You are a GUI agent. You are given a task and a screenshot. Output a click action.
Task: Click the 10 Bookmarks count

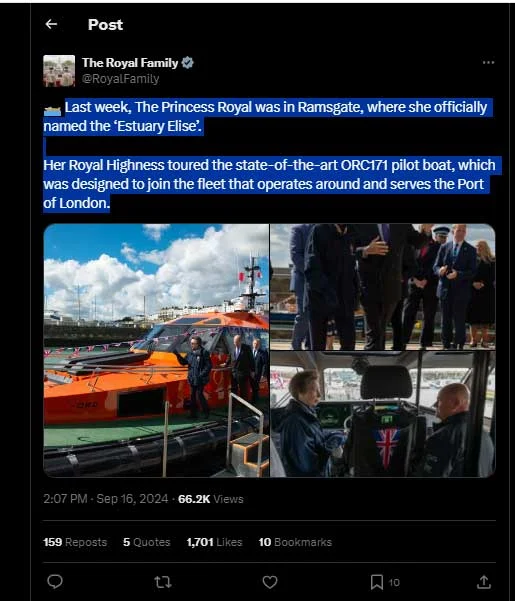pyautogui.click(x=295, y=542)
